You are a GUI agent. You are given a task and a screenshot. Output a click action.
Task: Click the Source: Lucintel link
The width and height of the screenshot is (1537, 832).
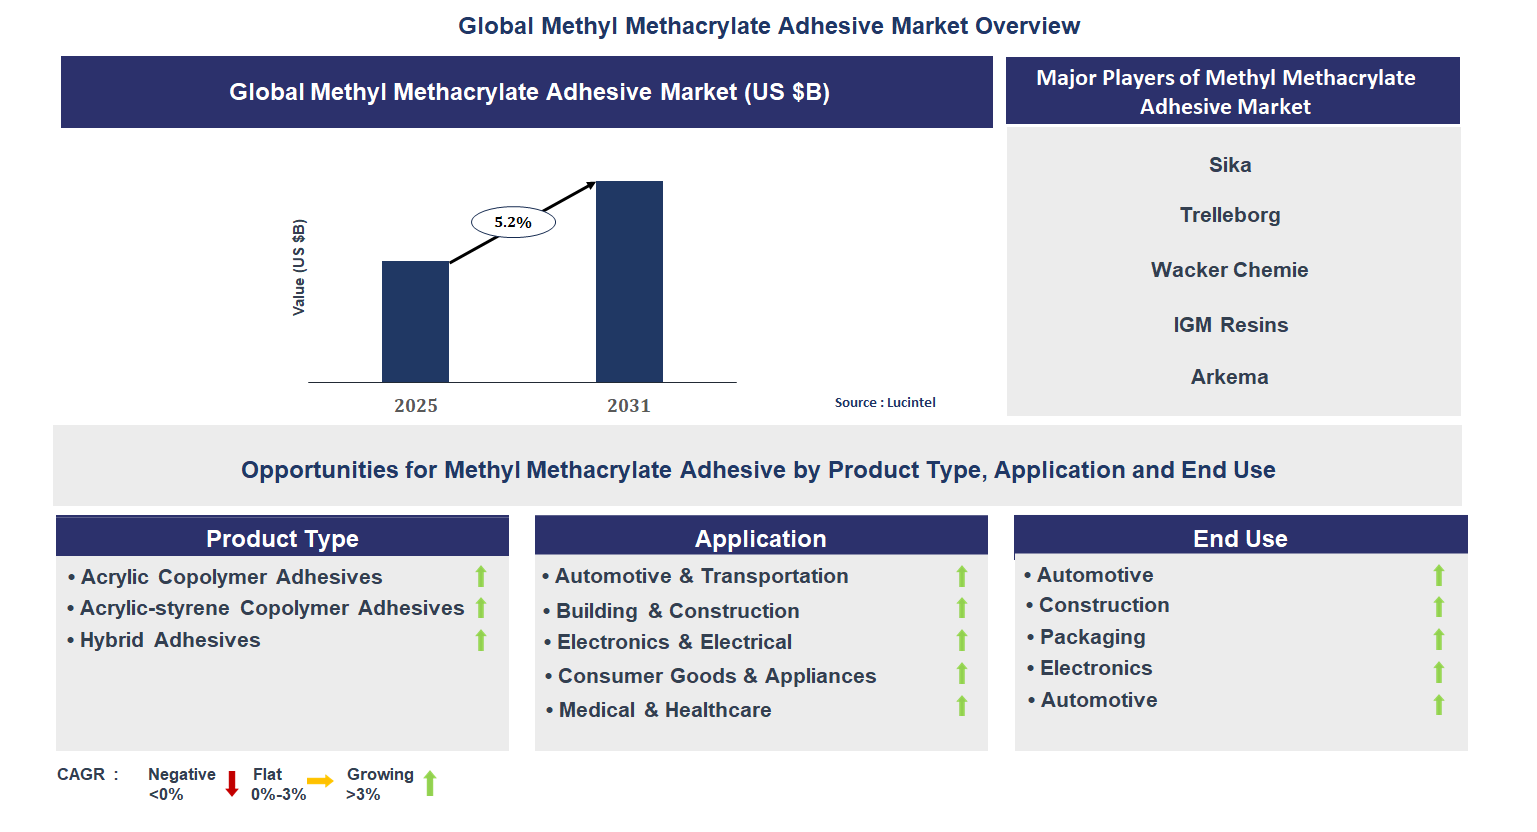(885, 402)
